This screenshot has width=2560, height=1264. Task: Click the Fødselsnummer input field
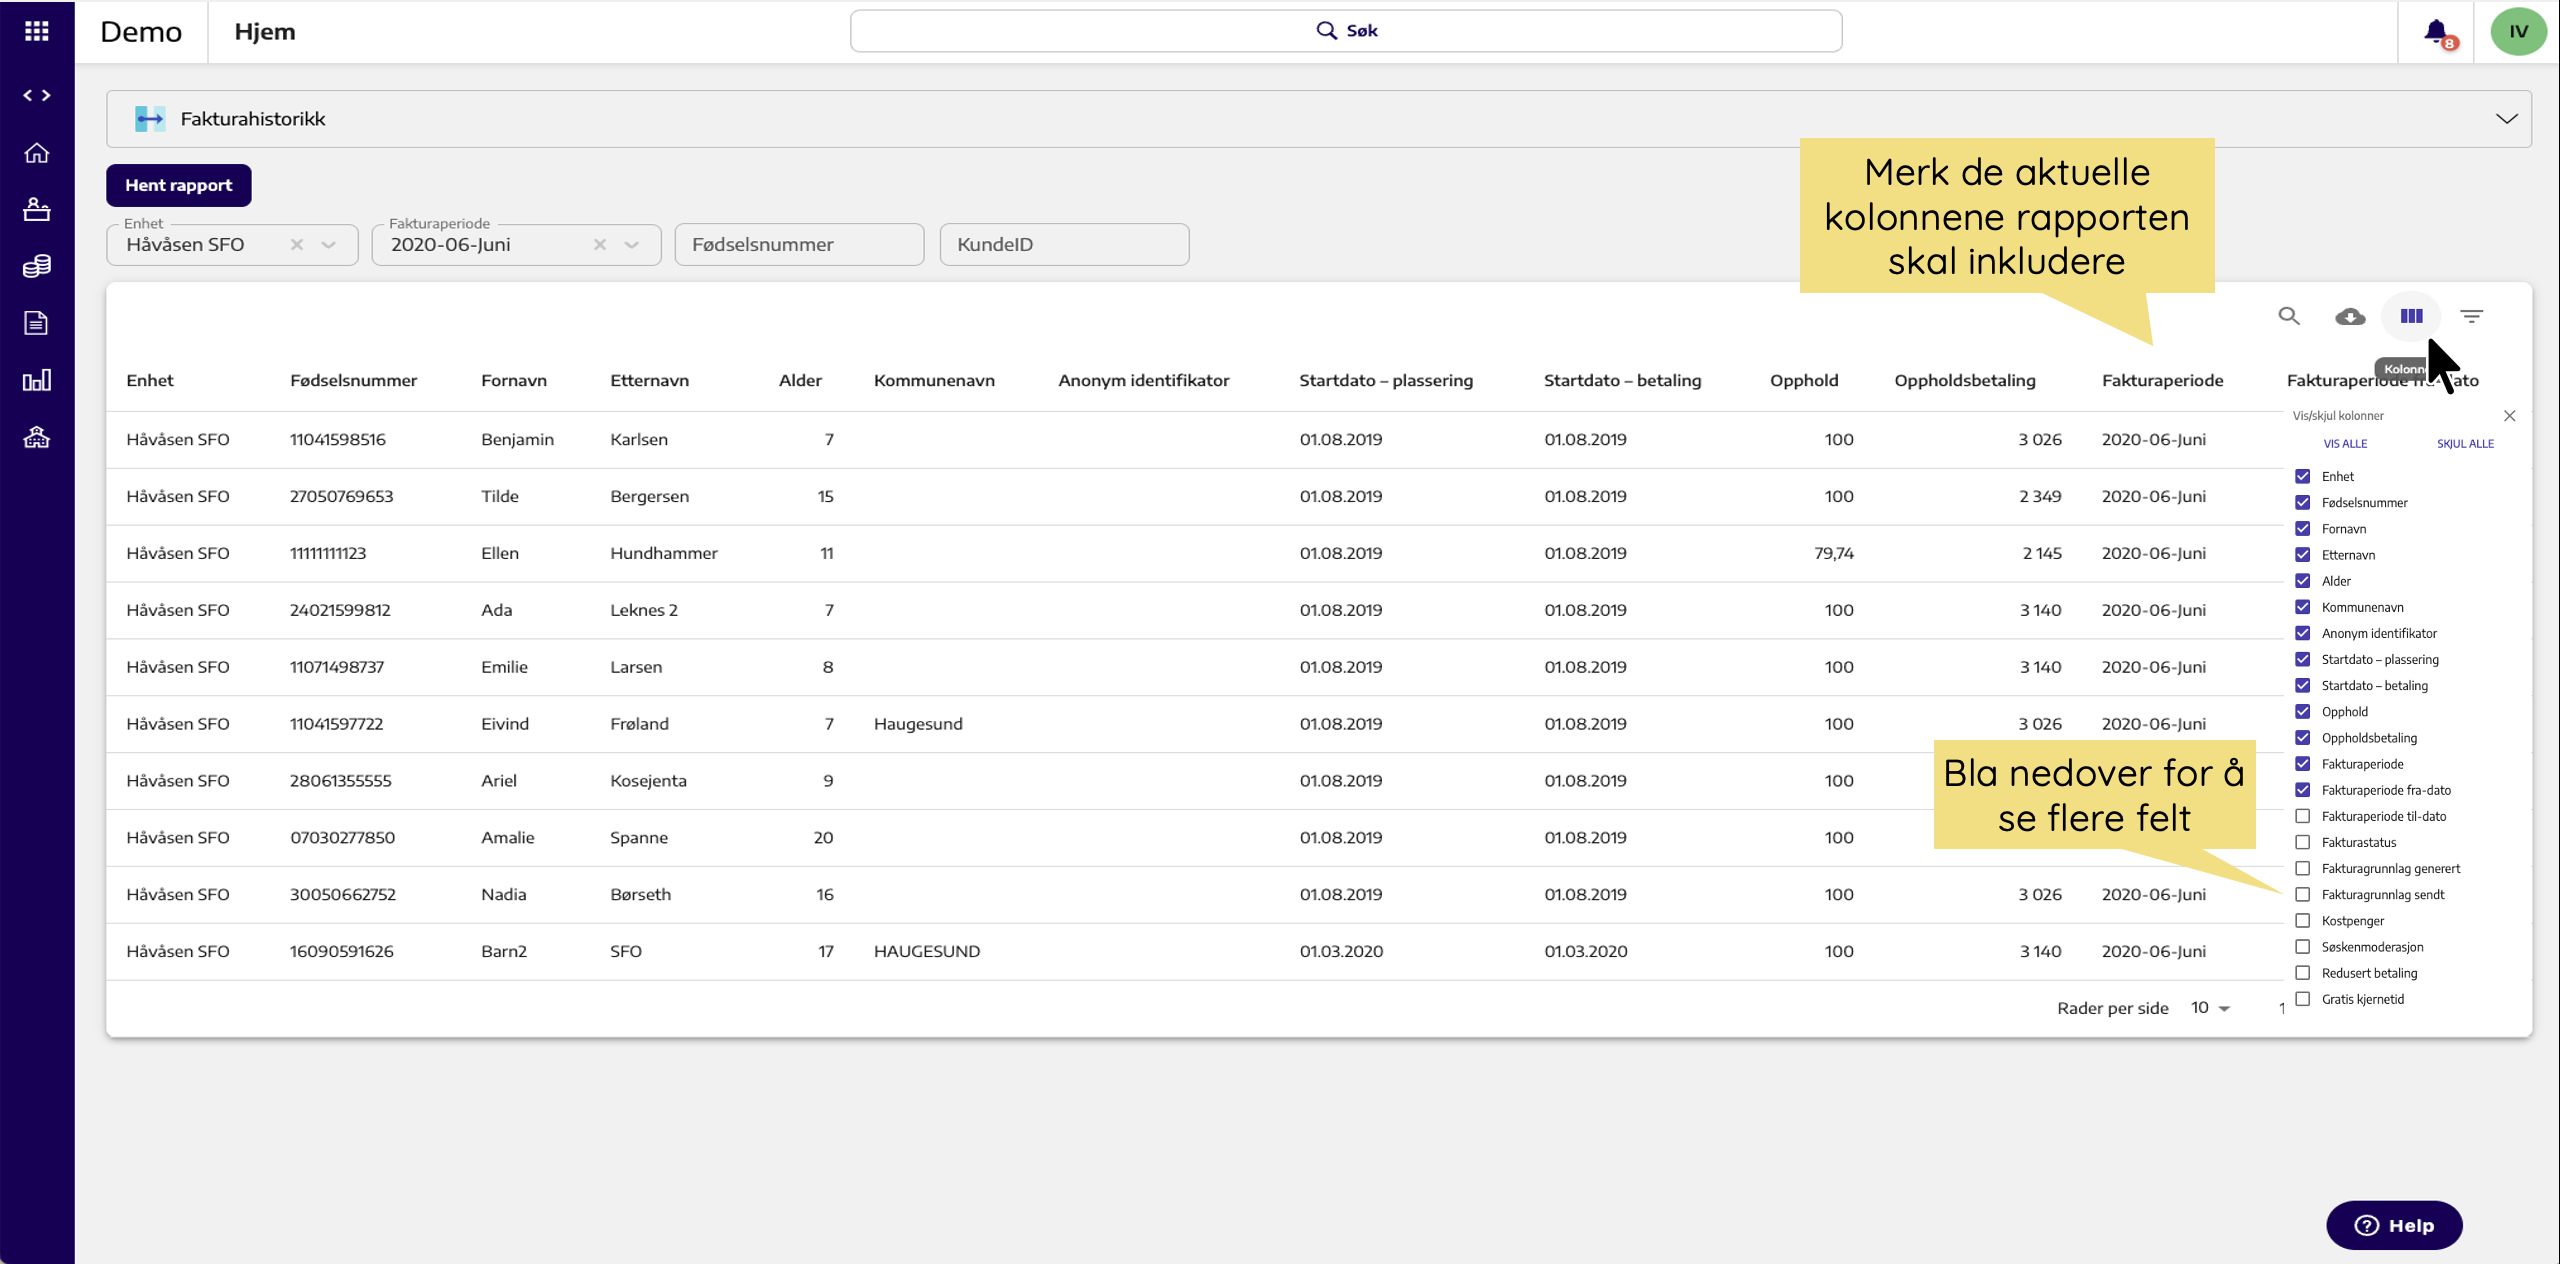pos(799,245)
